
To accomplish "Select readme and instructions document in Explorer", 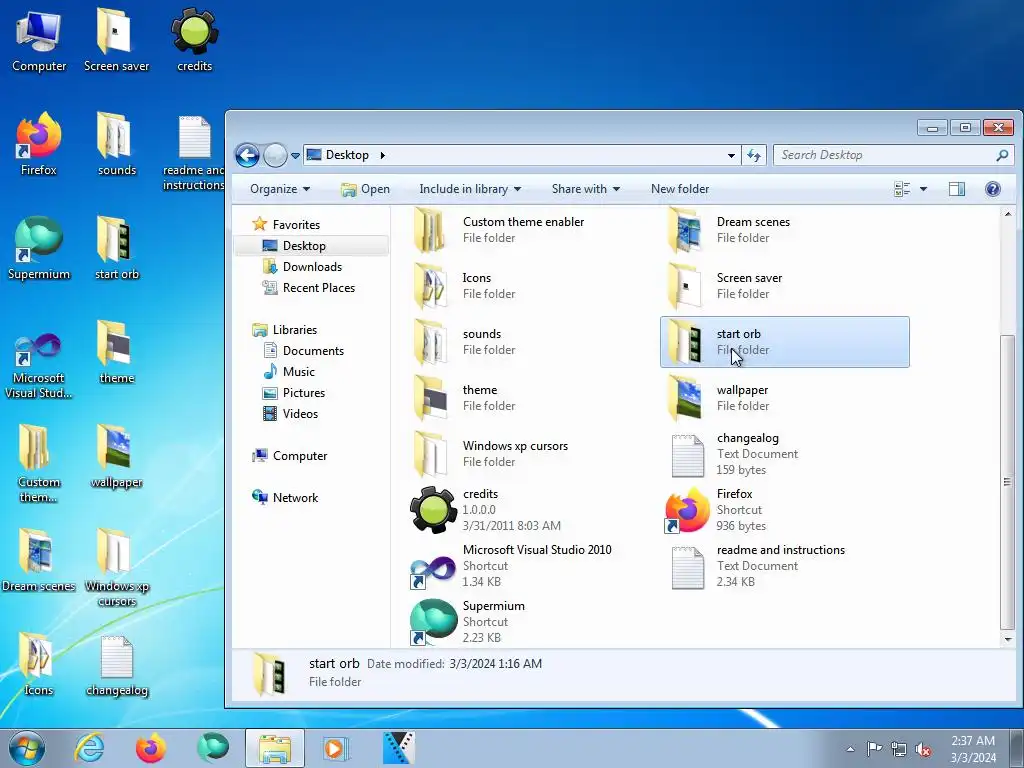I will click(x=784, y=566).
